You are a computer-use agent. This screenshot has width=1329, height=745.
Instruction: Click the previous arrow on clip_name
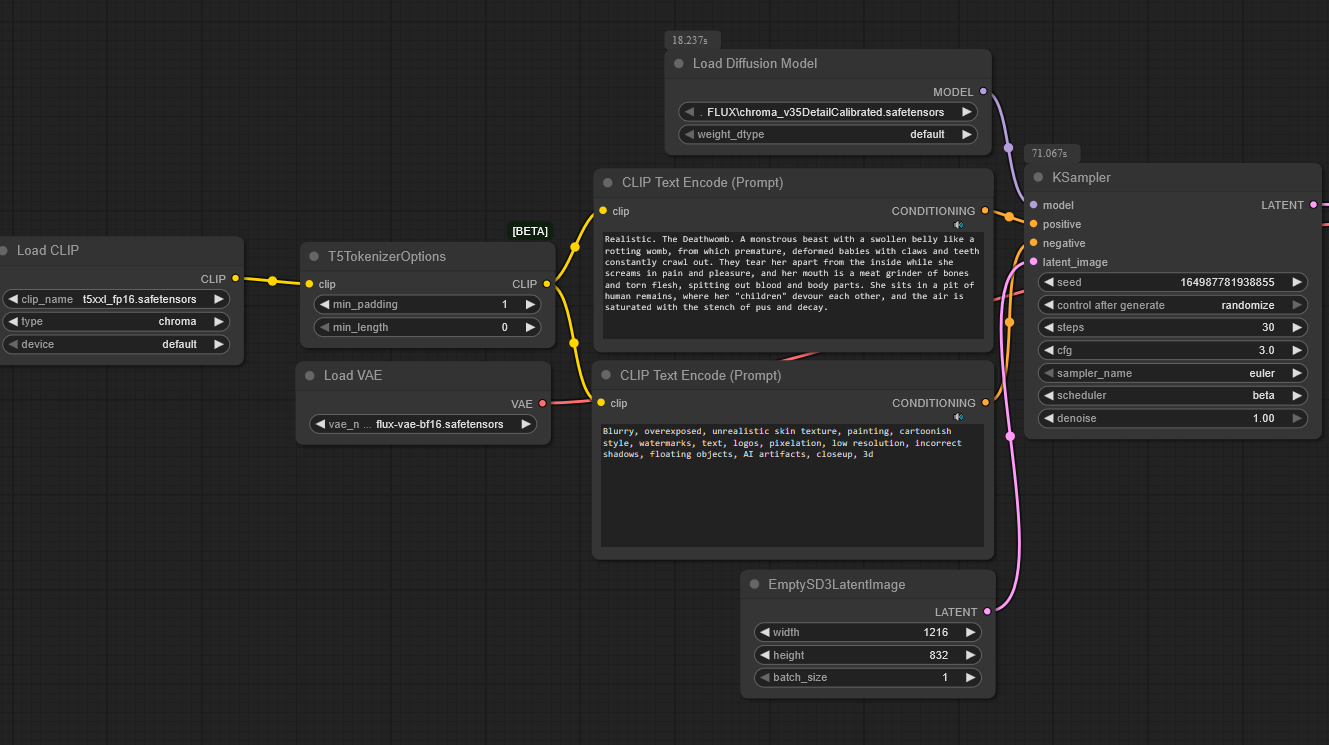tap(13, 299)
